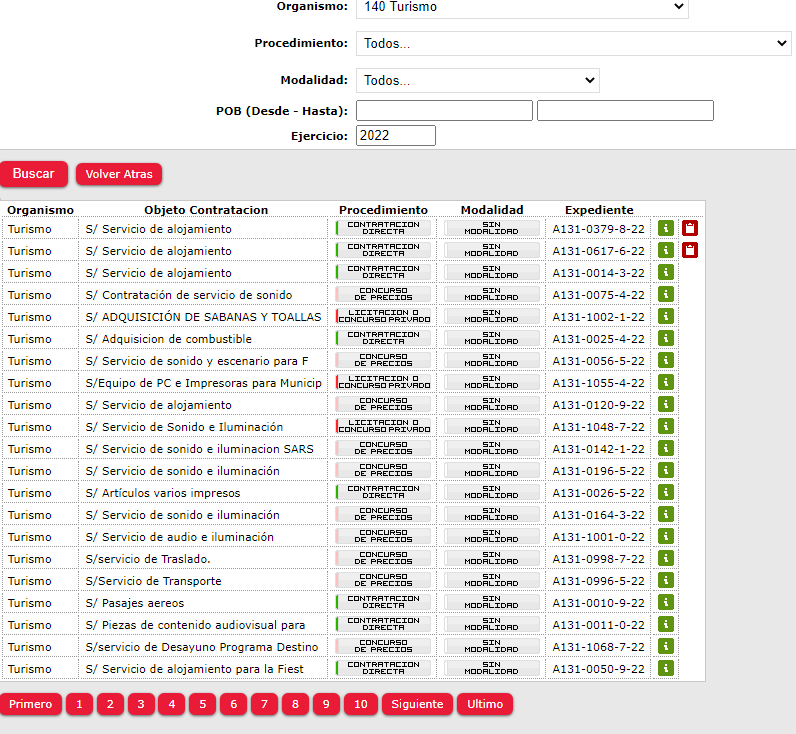
Task: Click red clipboard icon for A131-0379-8-22
Action: pos(690,228)
